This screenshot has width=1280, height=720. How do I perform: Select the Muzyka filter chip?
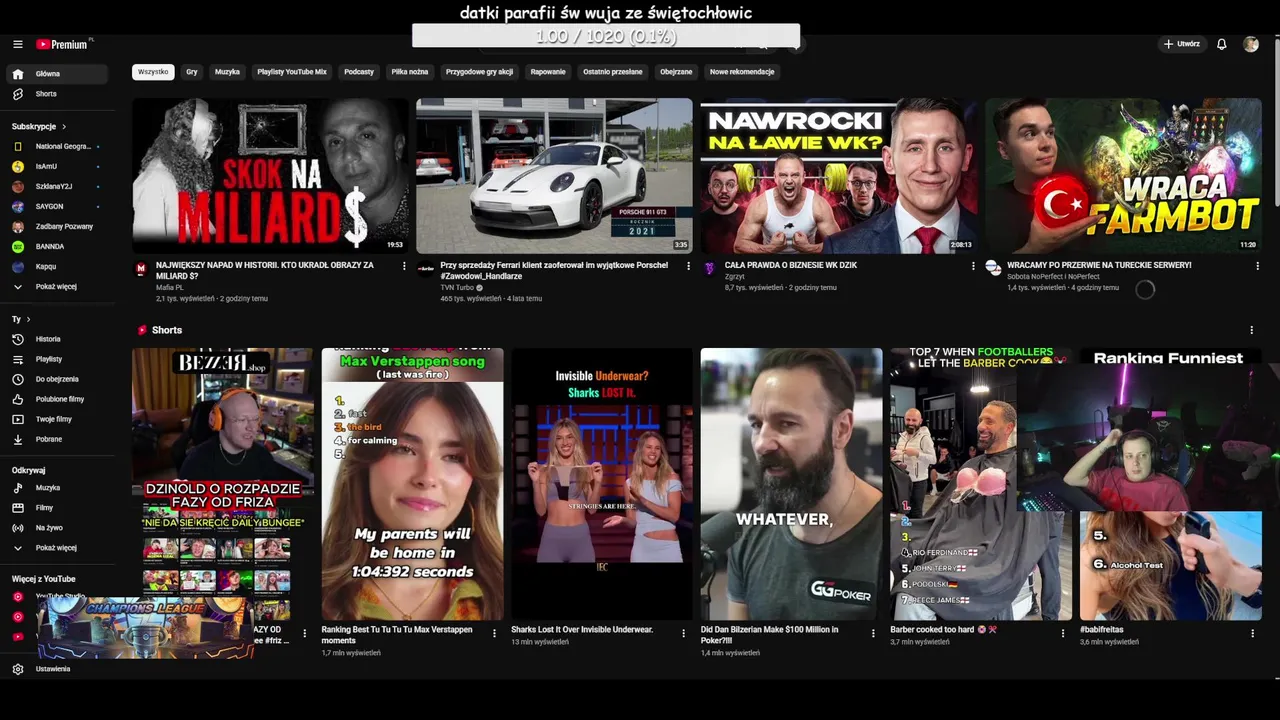(227, 72)
